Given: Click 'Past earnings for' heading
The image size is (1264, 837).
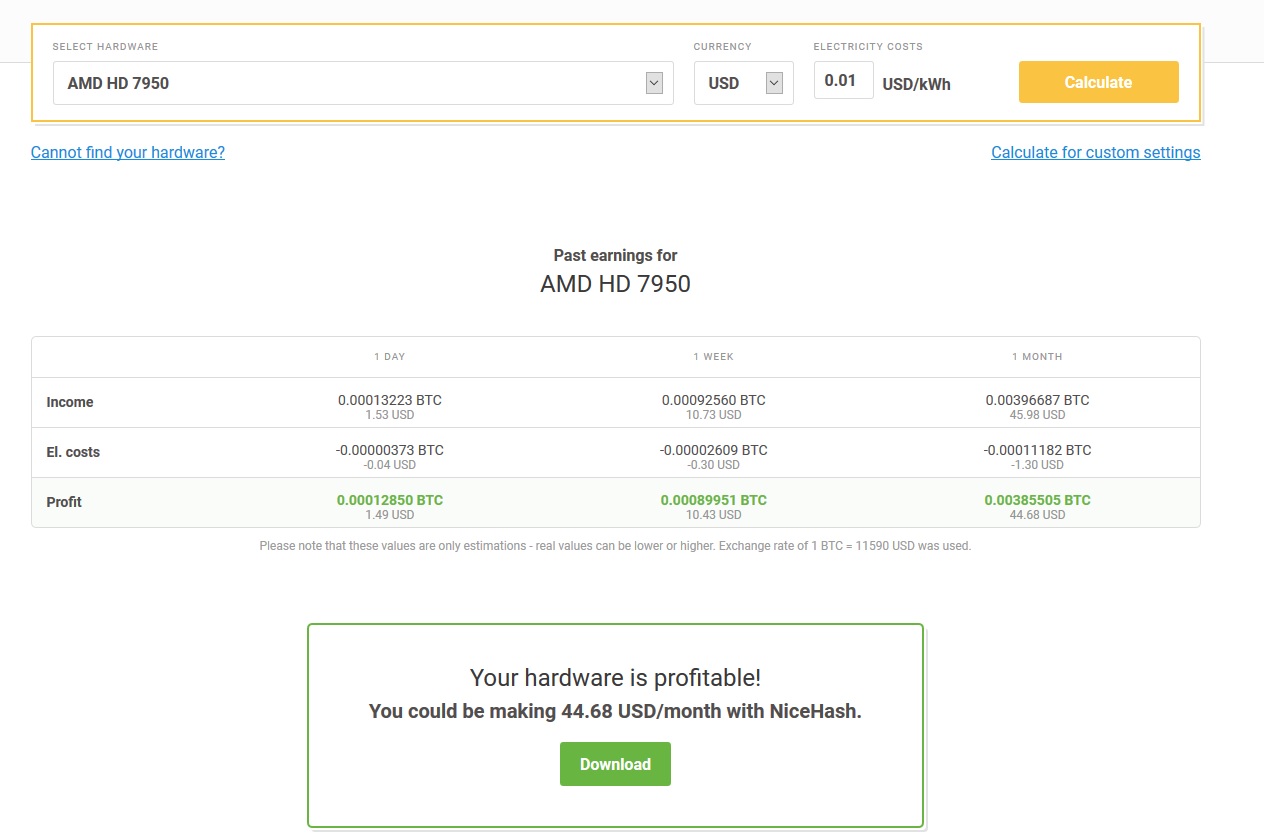Looking at the screenshot, I should pyautogui.click(x=615, y=255).
